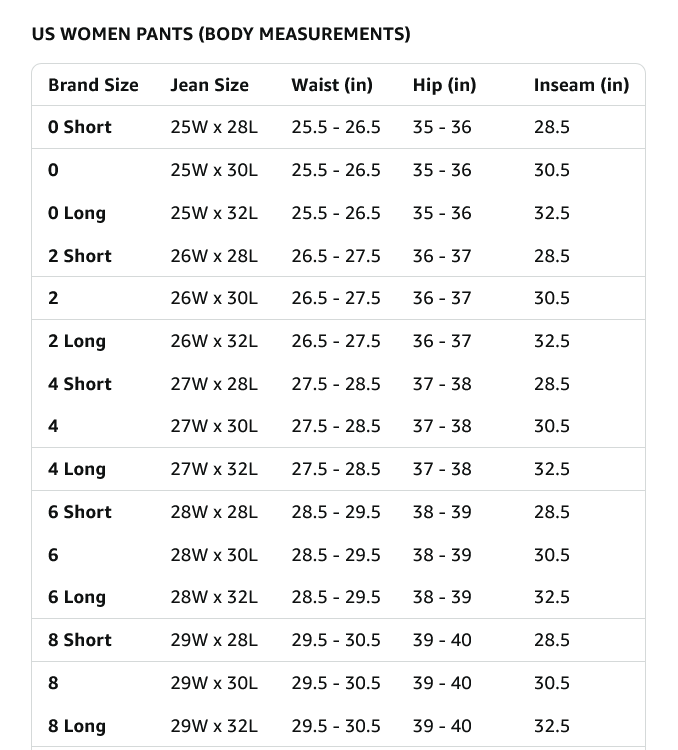Select the "6 Short" brand size row
678x750 pixels.
coord(80,512)
